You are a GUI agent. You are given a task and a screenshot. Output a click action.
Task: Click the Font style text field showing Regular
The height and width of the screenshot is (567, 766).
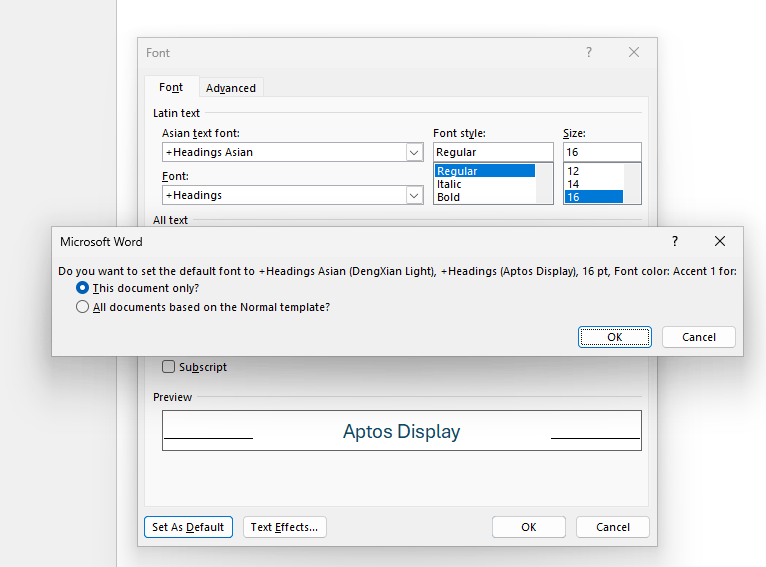[x=493, y=152]
